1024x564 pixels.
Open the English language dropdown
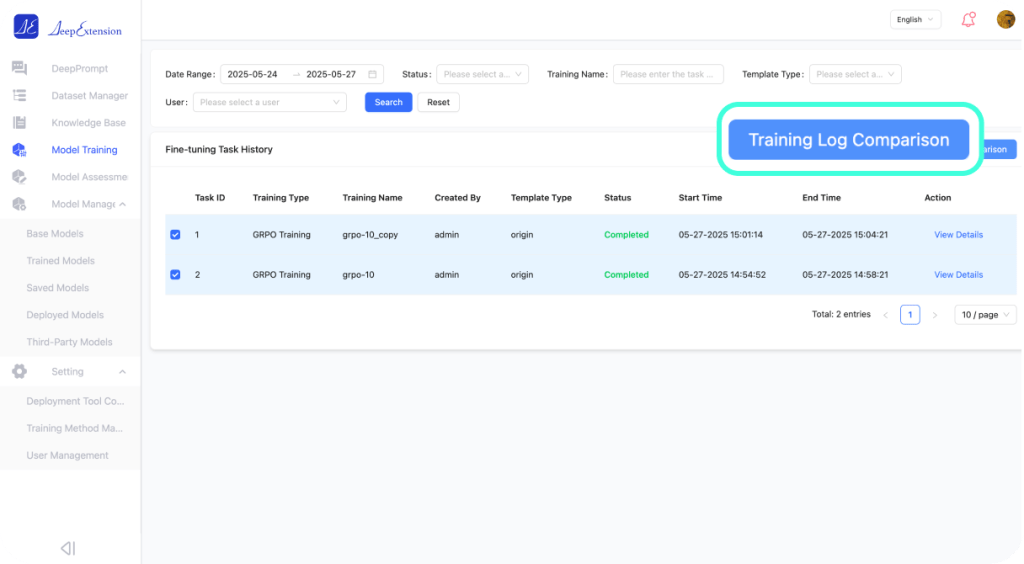point(915,19)
